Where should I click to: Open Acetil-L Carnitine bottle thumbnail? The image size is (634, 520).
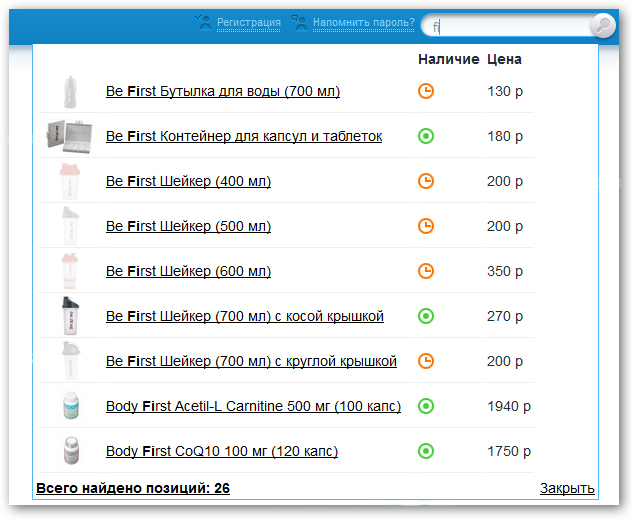point(71,405)
